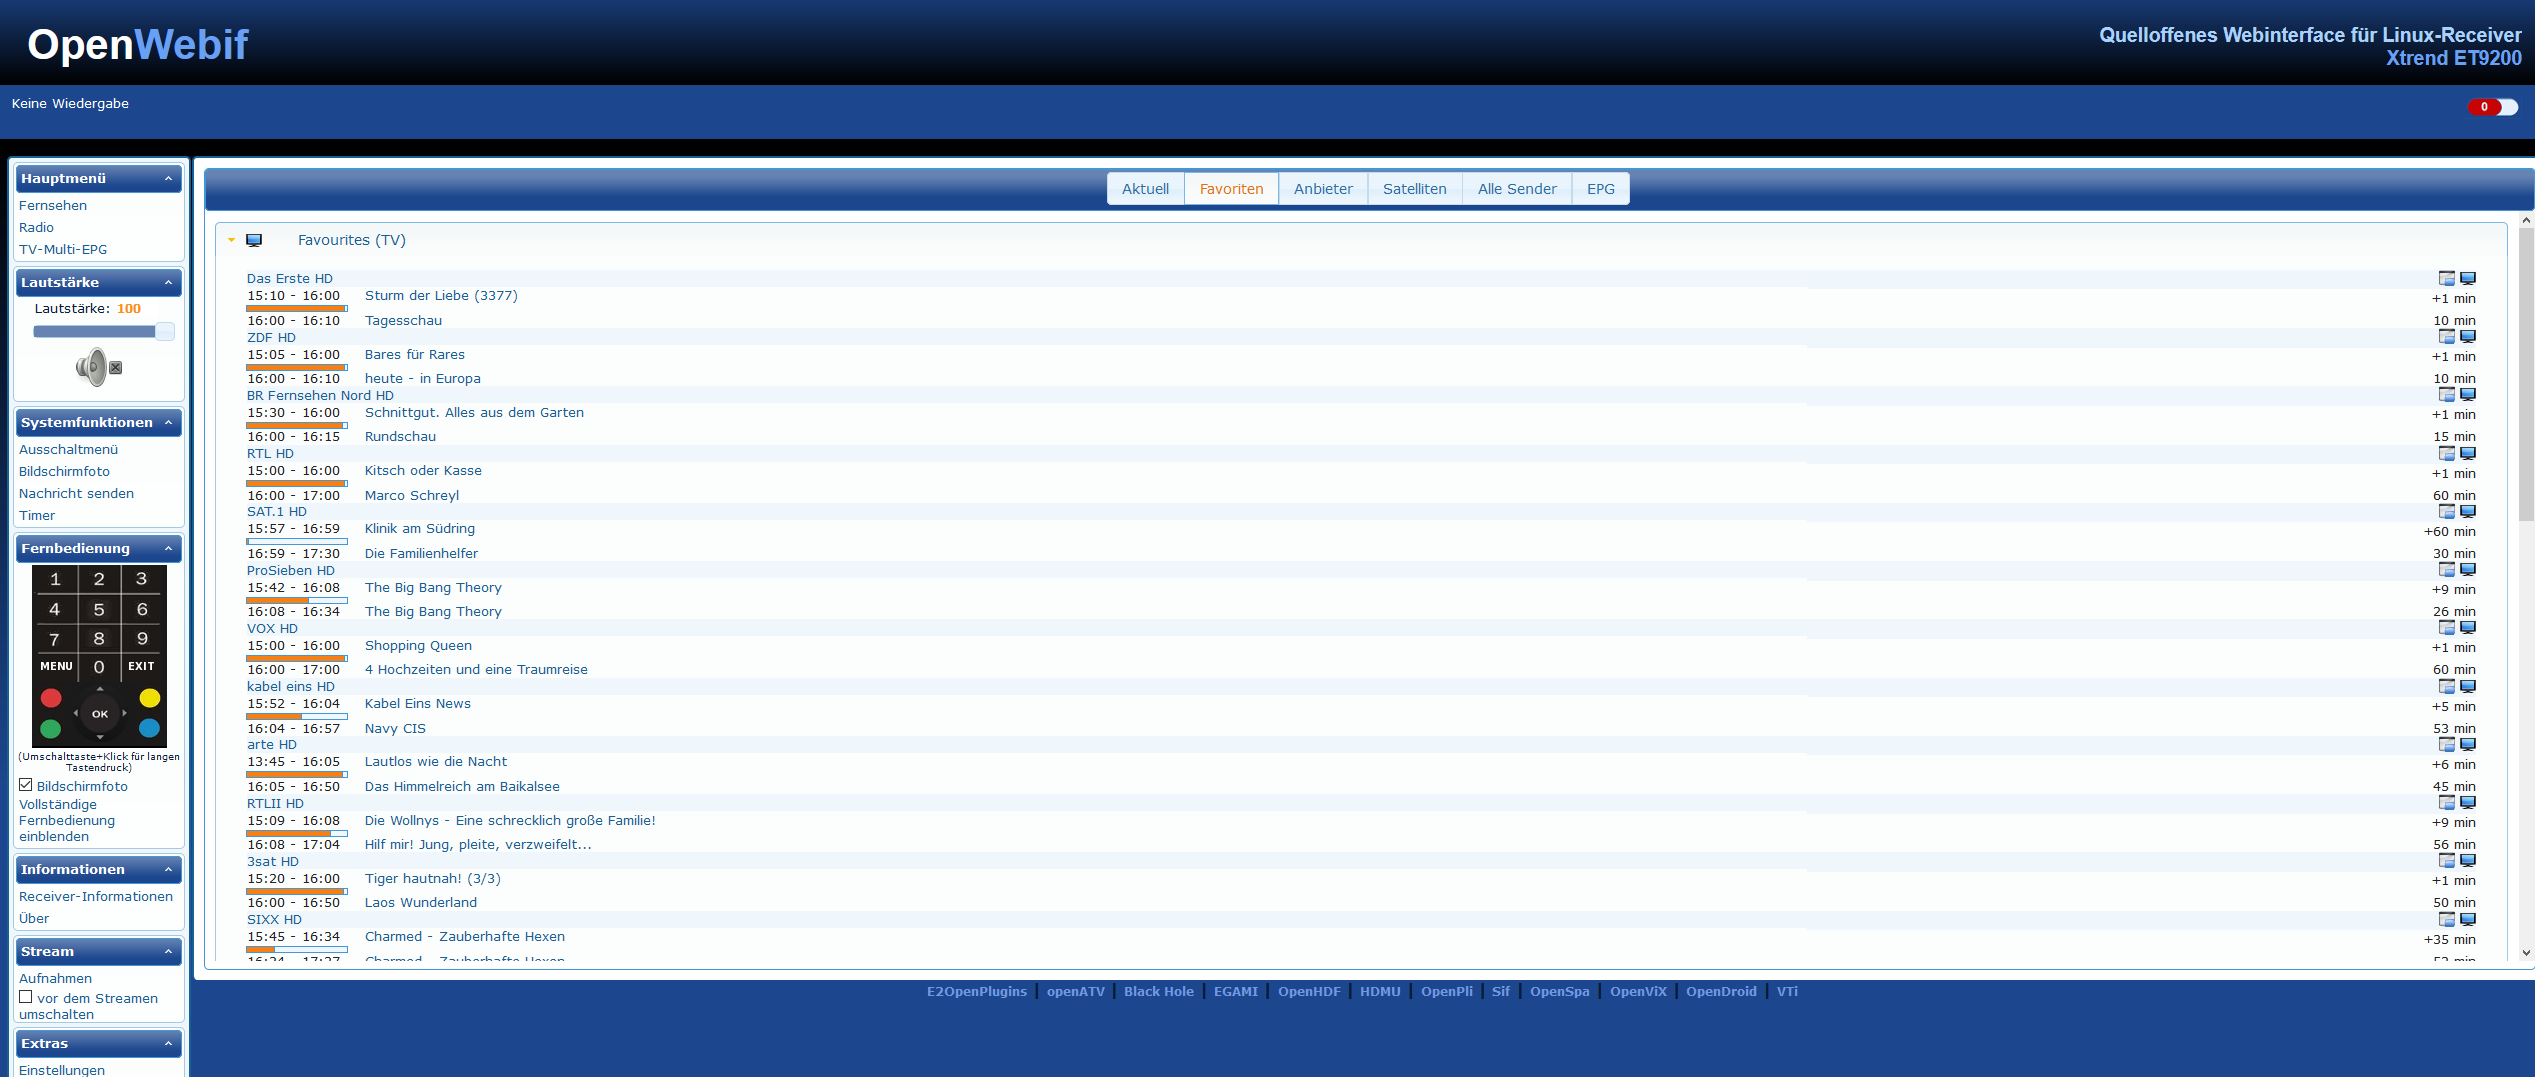This screenshot has width=2535, height=1077.
Task: Collapse the Systemfunktionen section
Action: [168, 423]
